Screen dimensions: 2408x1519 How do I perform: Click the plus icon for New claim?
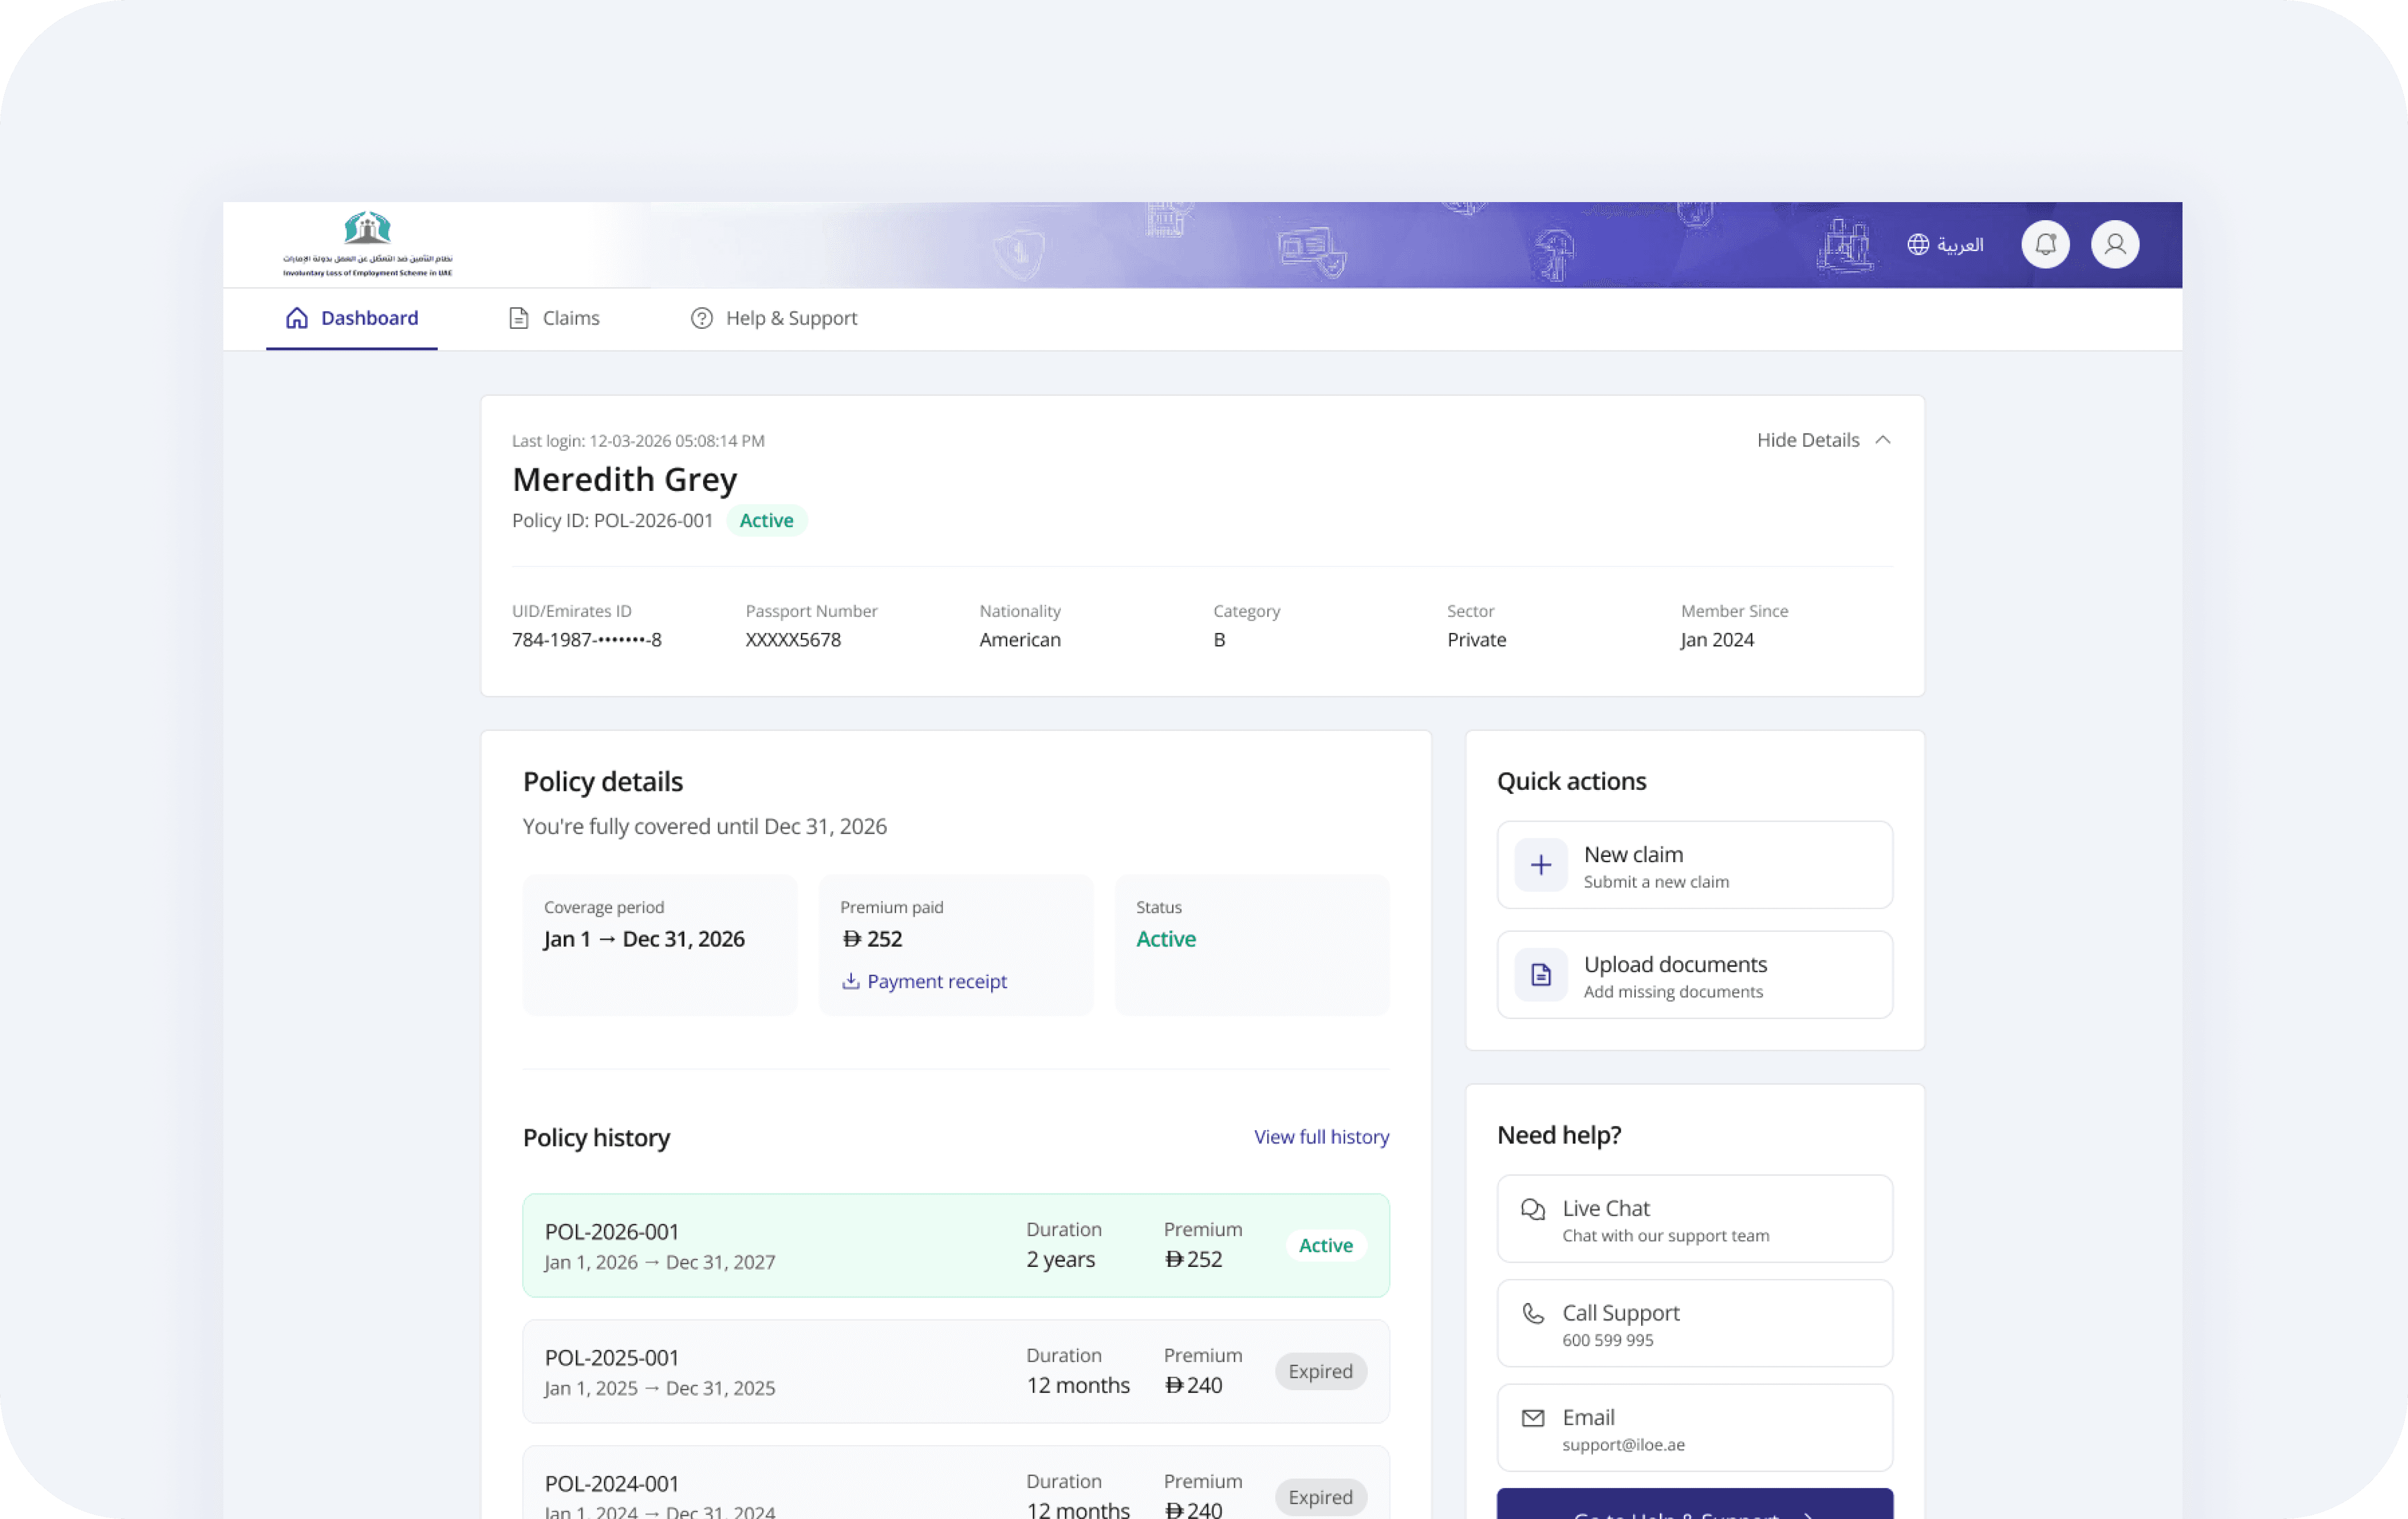point(1540,865)
